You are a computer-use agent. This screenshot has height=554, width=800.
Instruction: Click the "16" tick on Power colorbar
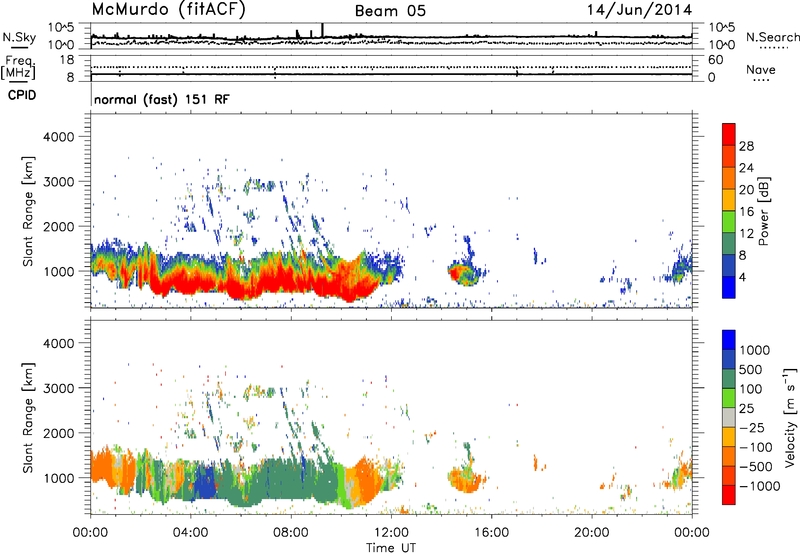tap(746, 212)
